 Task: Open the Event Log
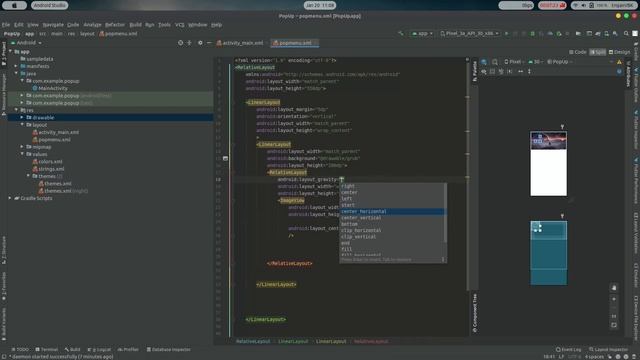[568, 350]
